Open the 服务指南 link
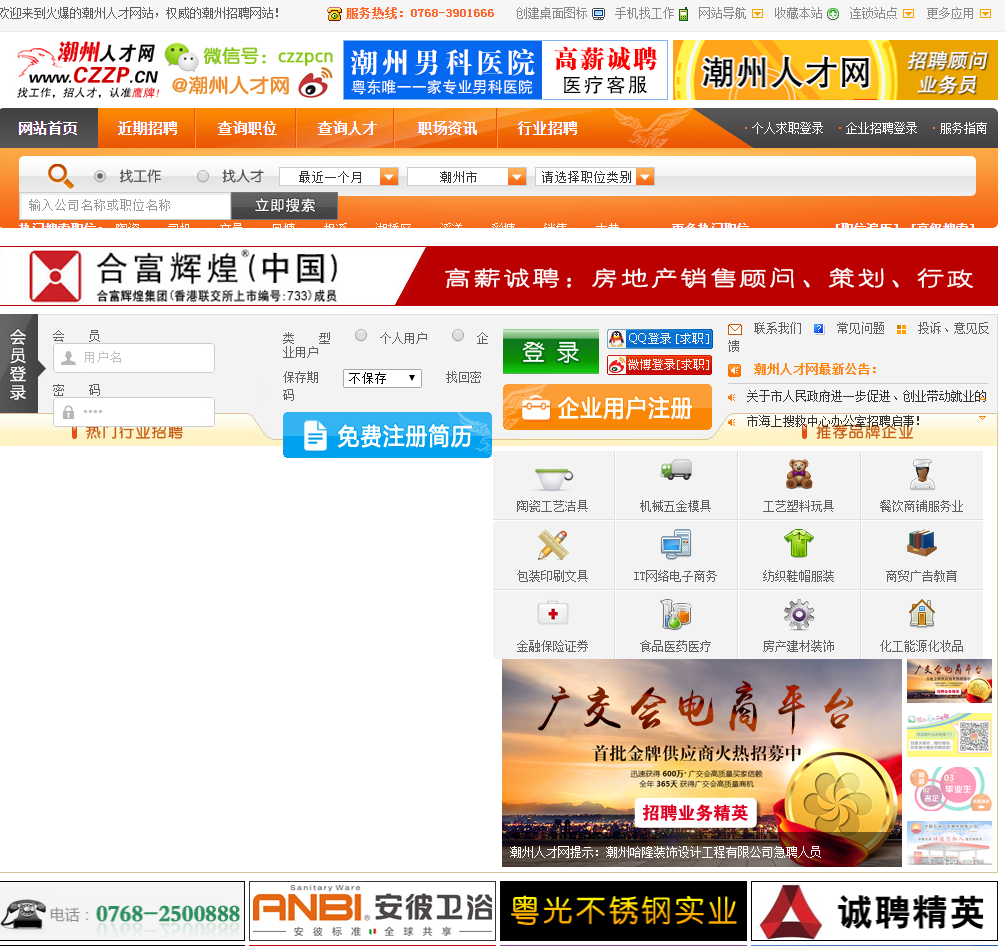The height and width of the screenshot is (946, 1005). point(963,128)
